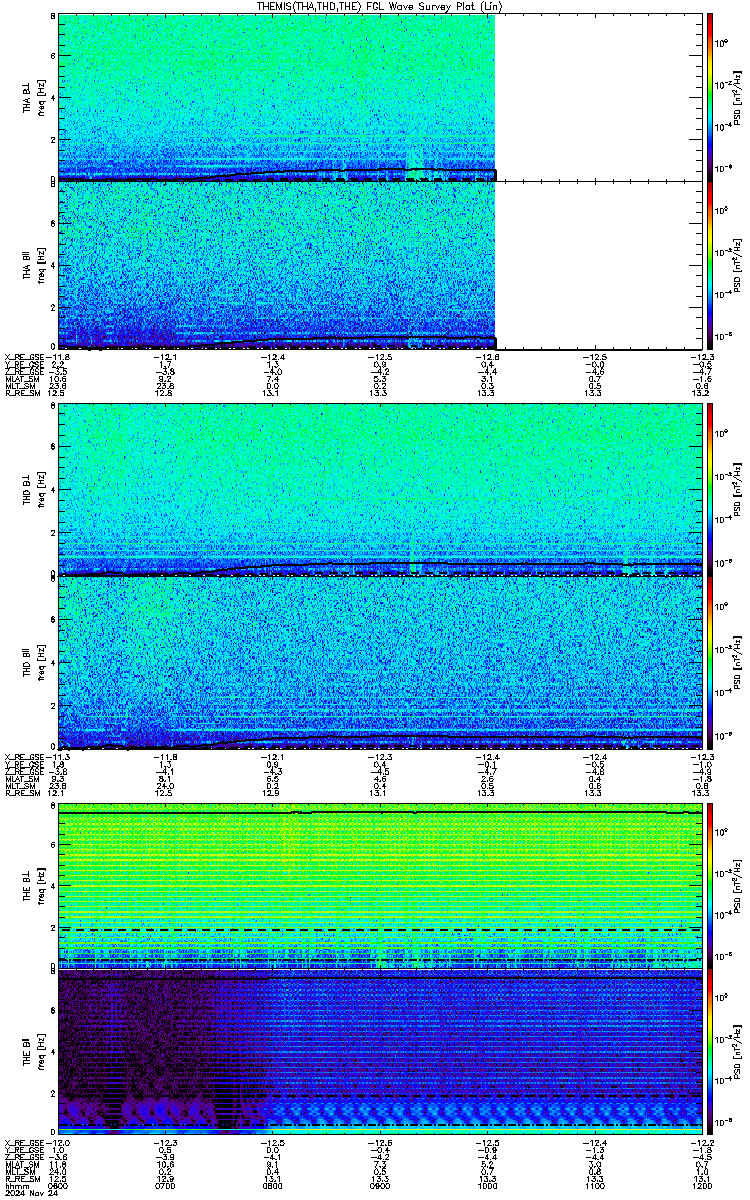This screenshot has width=750, height=1200.
Task: Click the X_RE_GSE label under the THE panels
Action: 24,1144
